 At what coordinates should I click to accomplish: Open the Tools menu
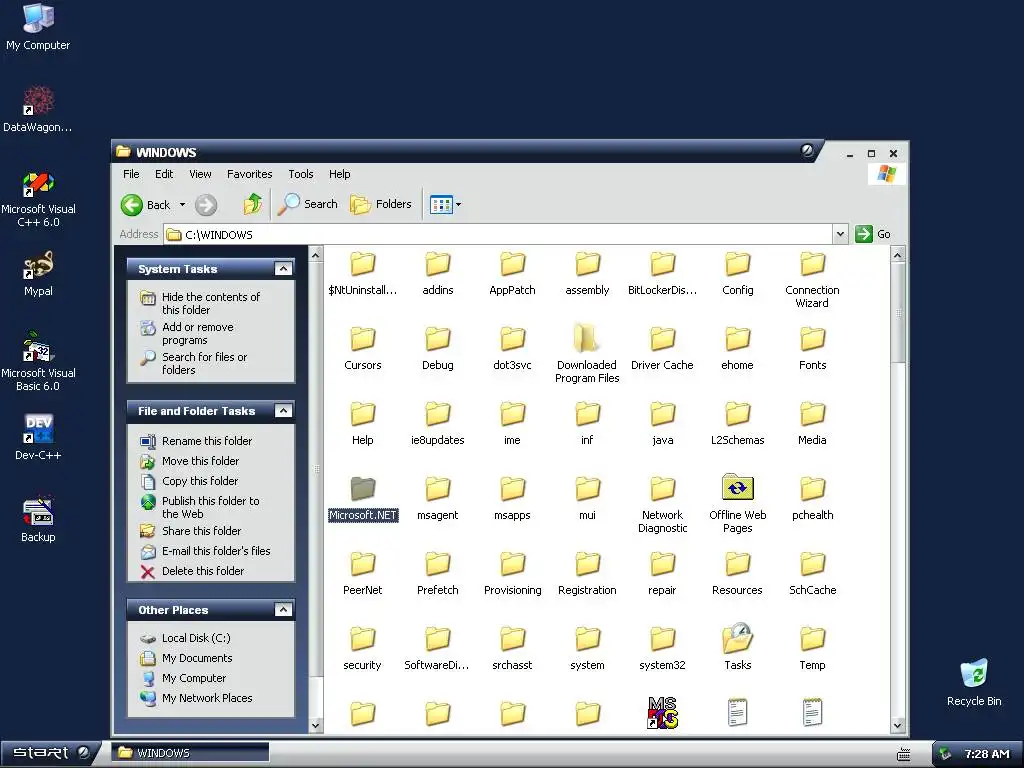(300, 174)
